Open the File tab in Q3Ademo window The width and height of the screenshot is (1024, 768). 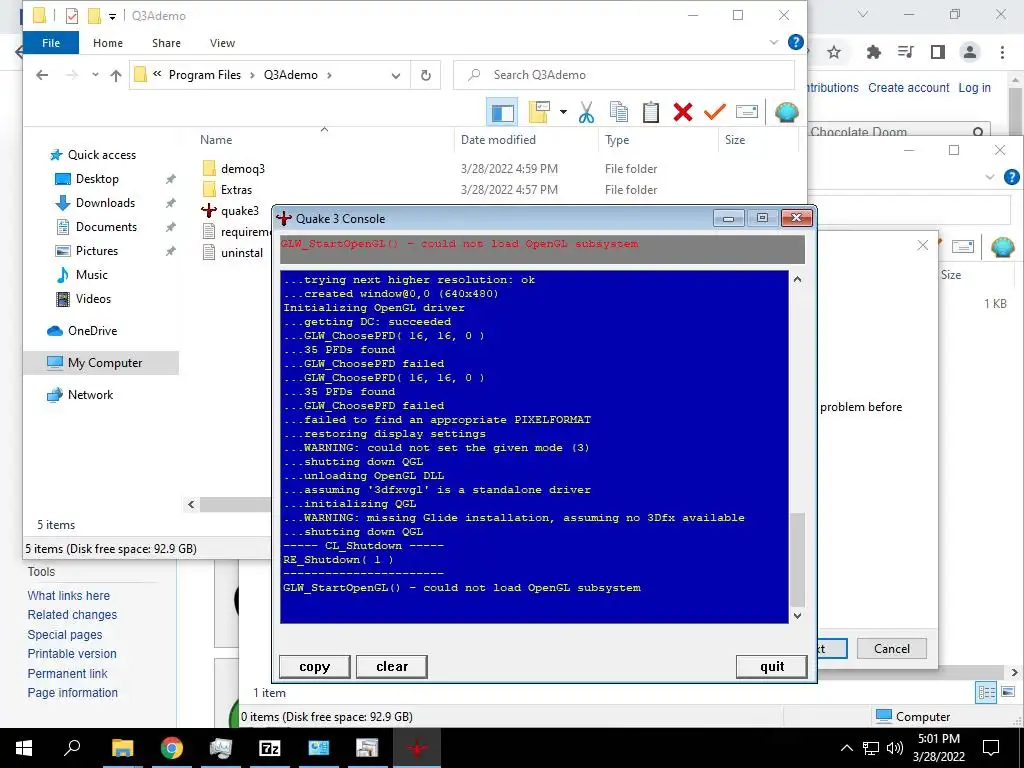(51, 43)
